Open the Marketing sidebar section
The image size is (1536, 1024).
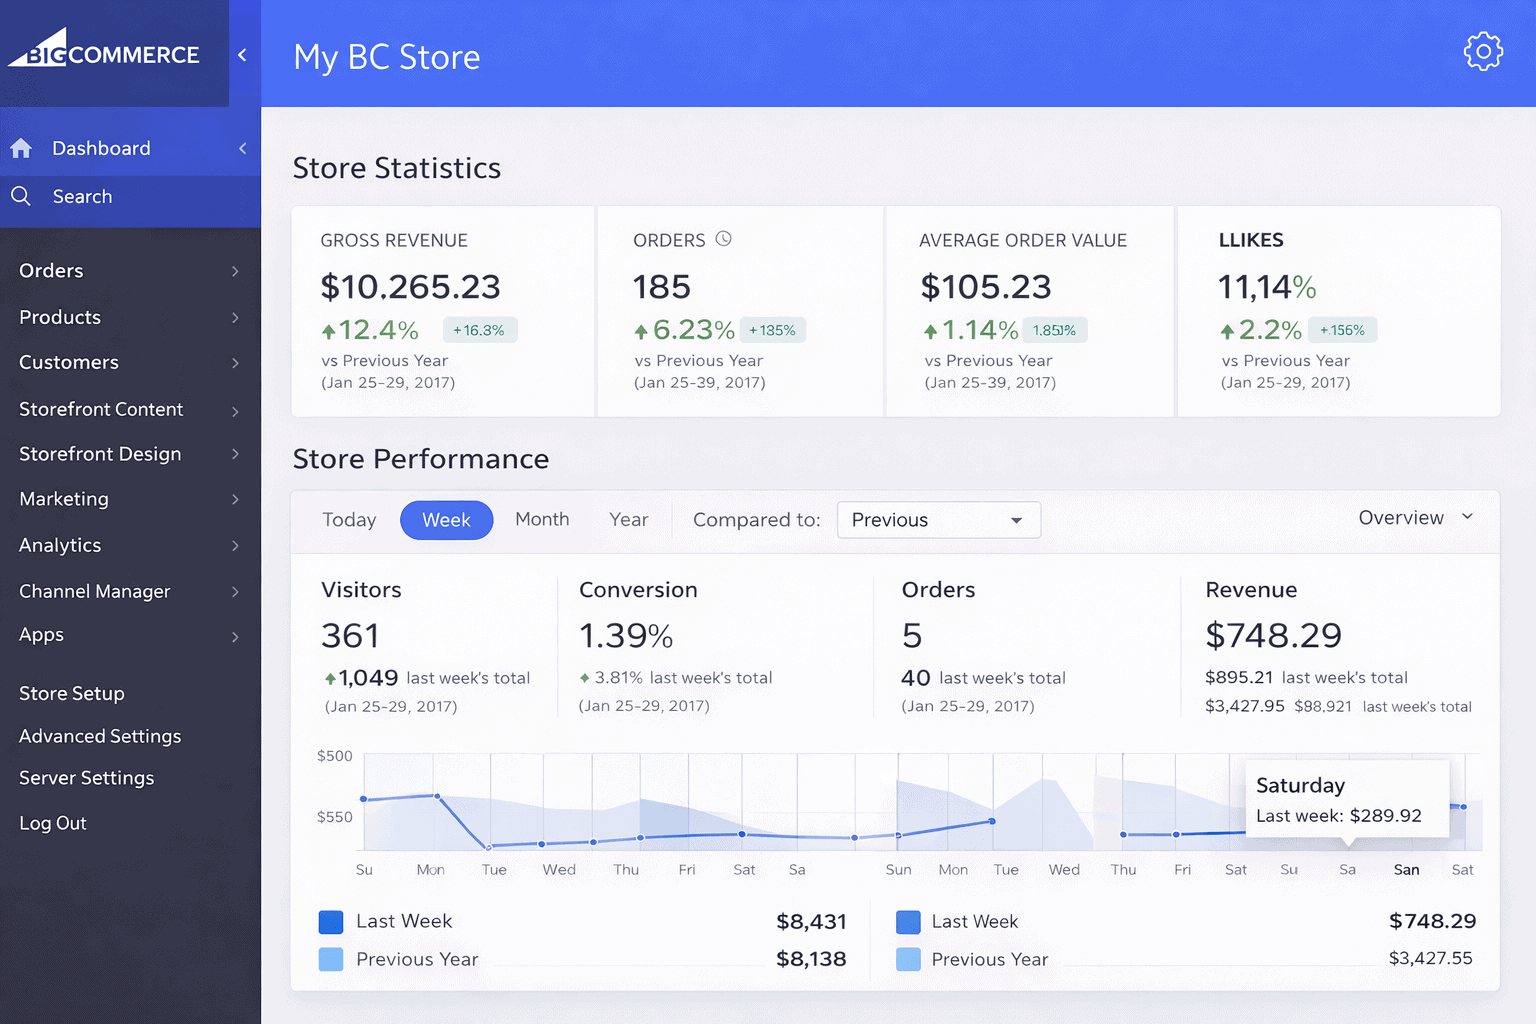click(x=63, y=499)
